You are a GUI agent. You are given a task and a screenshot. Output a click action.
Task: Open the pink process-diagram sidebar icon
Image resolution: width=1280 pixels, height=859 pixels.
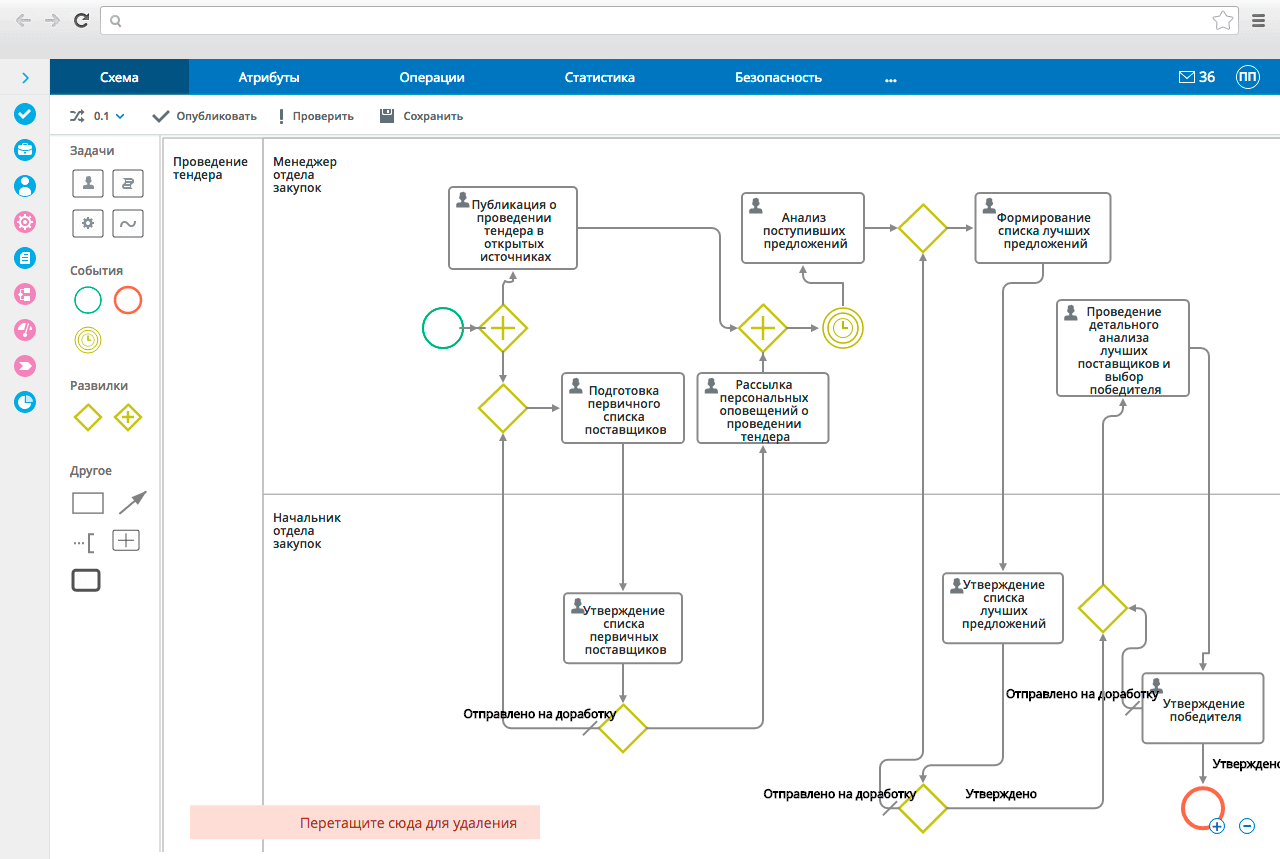click(25, 294)
